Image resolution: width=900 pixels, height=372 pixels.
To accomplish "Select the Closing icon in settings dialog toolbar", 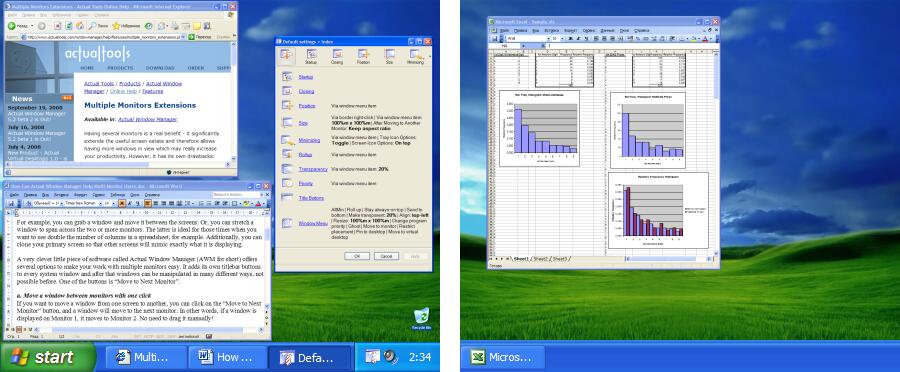I will (x=337, y=56).
